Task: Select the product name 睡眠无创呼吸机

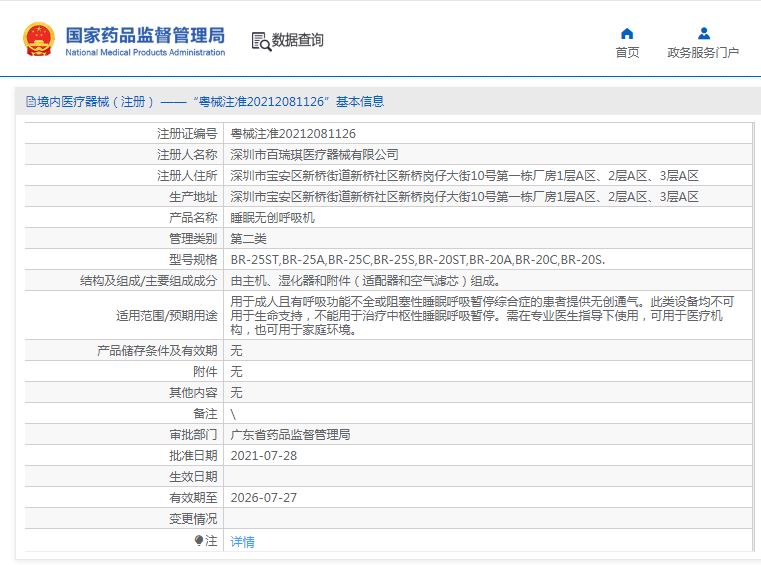Action: tap(273, 217)
